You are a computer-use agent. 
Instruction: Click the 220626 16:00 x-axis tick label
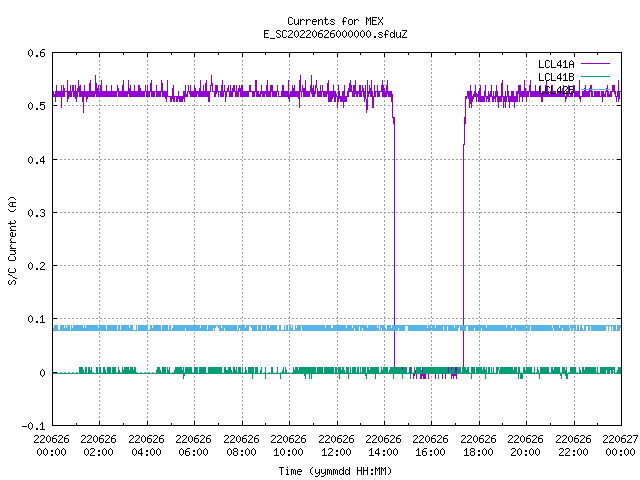click(x=431, y=446)
